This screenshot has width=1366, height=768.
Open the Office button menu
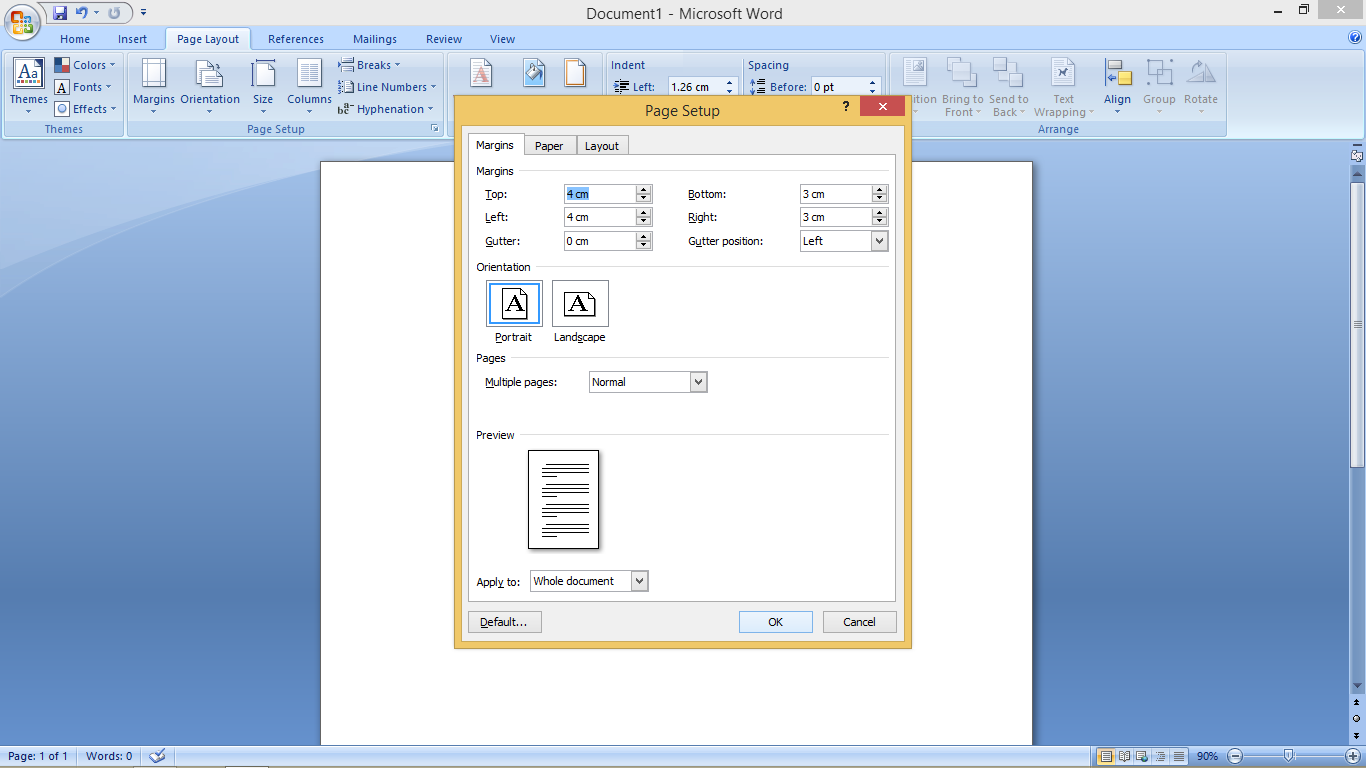(x=22, y=20)
